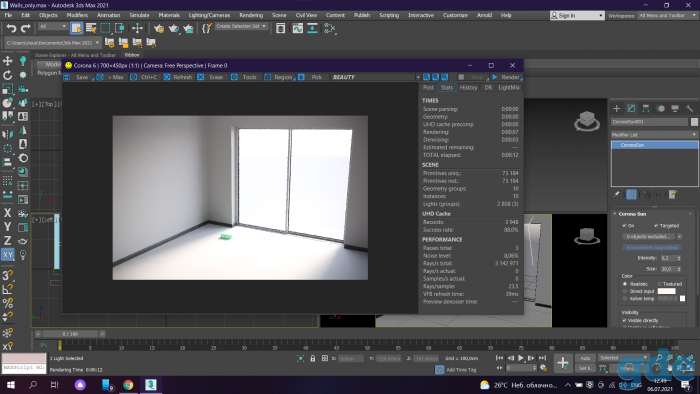Click the Play Animation button
The height and width of the screenshot is (394, 700).
pyautogui.click(x=521, y=358)
